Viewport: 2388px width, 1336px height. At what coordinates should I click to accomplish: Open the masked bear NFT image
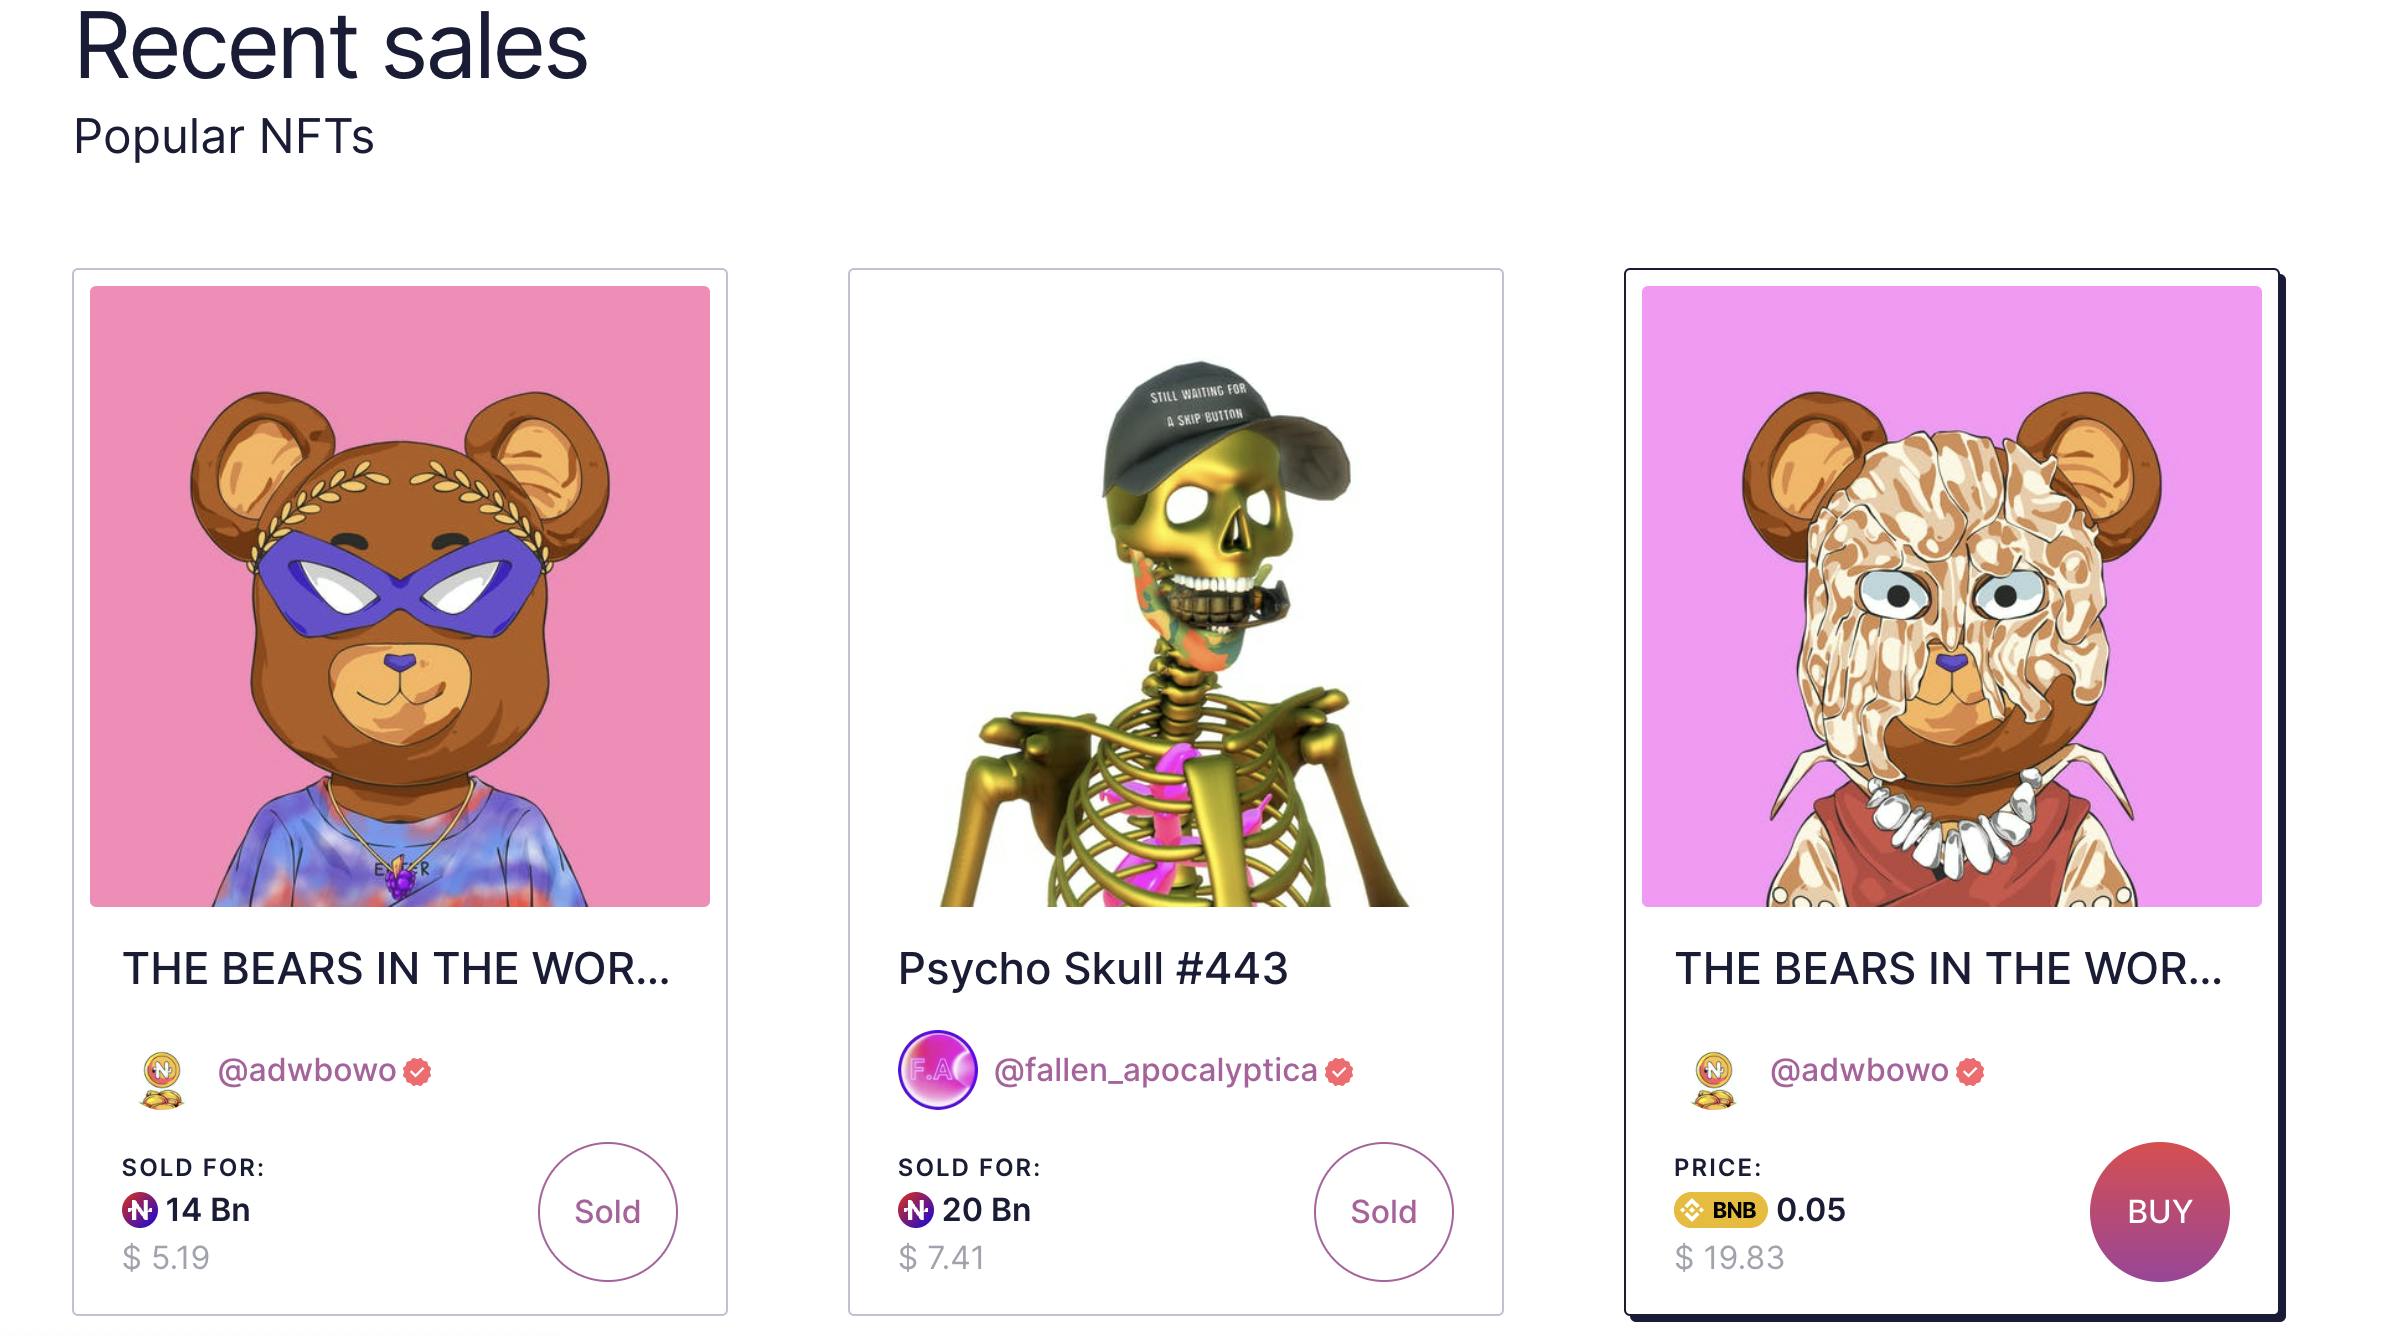pos(400,596)
